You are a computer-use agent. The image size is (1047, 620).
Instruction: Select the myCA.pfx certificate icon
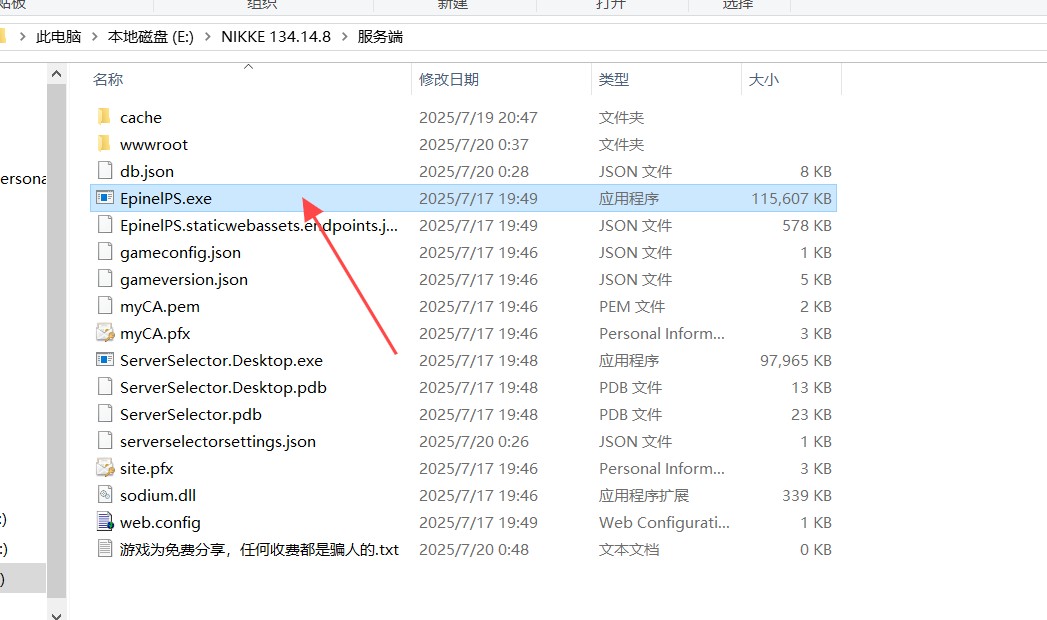coord(104,333)
